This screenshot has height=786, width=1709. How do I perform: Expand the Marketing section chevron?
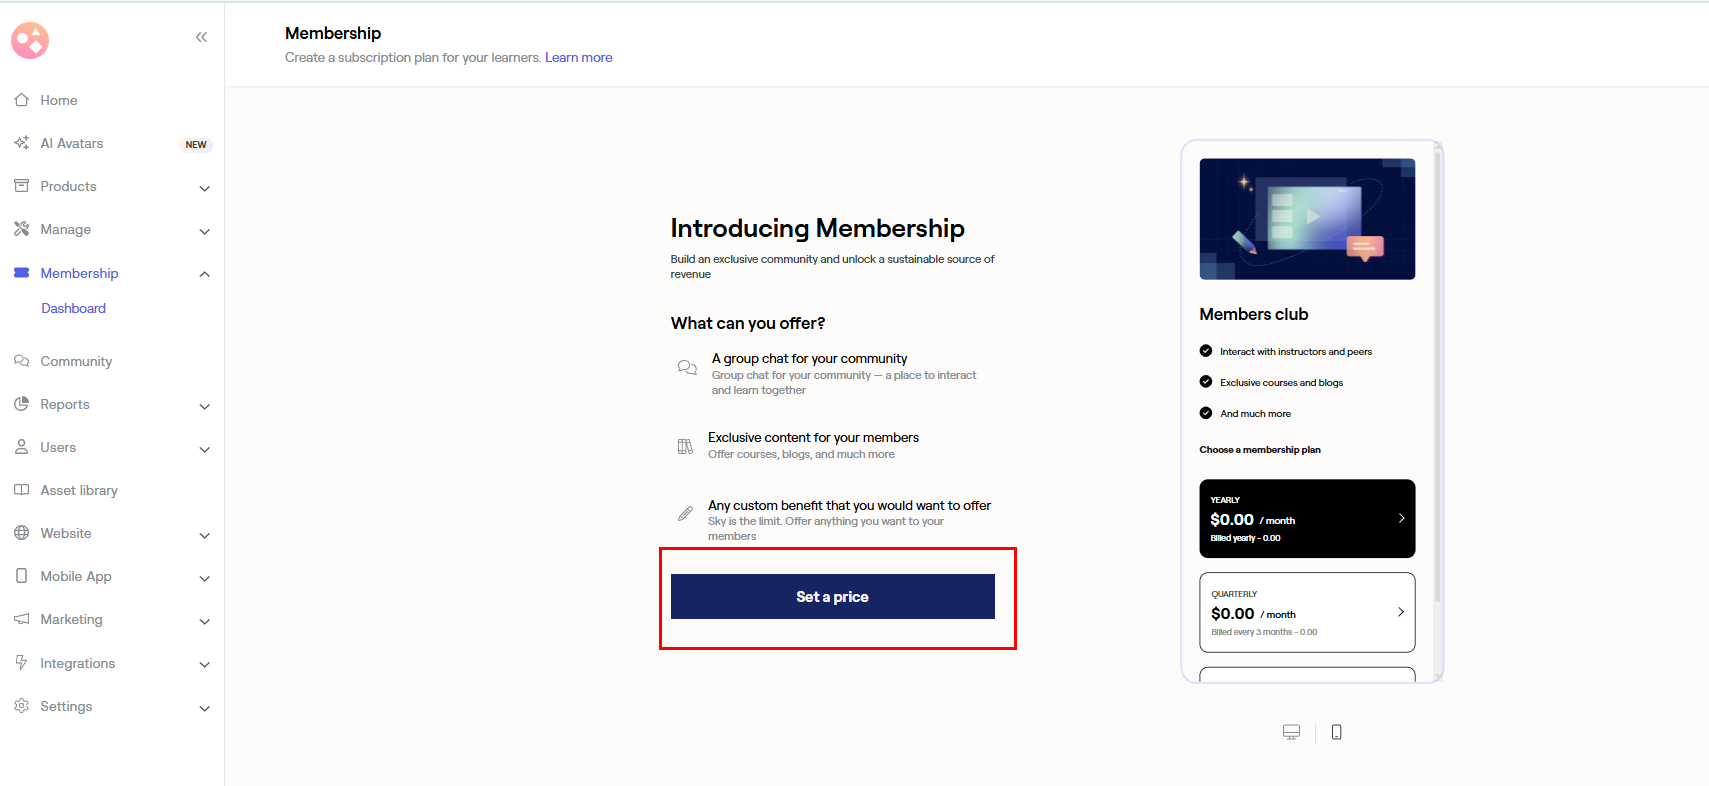pos(204,621)
